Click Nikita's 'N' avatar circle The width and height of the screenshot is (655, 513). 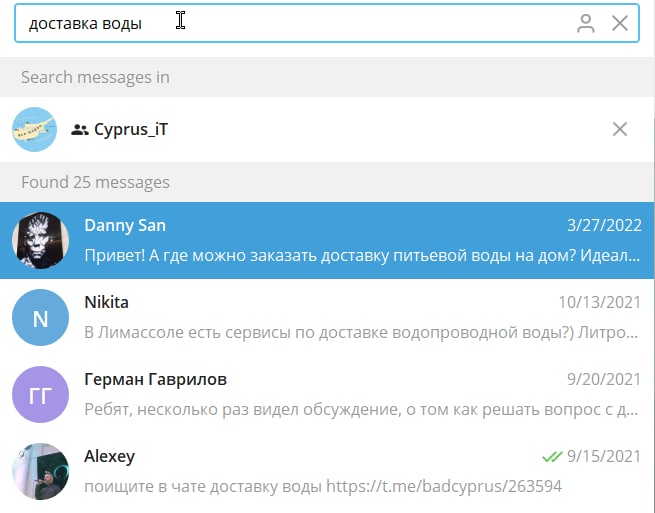[40, 318]
